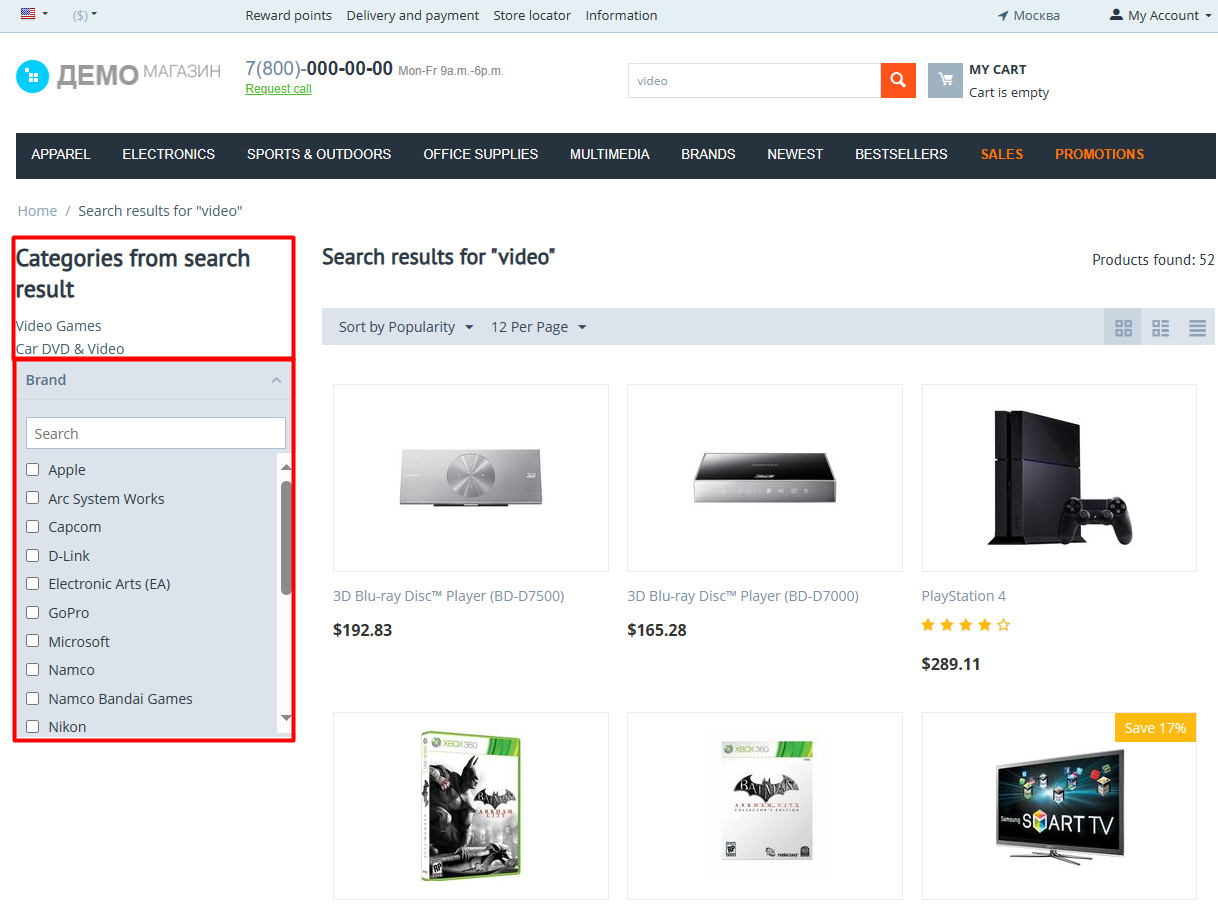Viewport: 1218px width, 907px height.
Task: Collapse the Brand filter section
Action: pos(276,380)
